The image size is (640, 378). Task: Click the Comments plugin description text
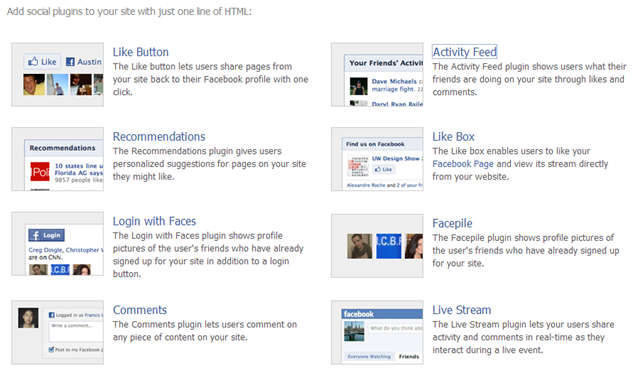205,331
